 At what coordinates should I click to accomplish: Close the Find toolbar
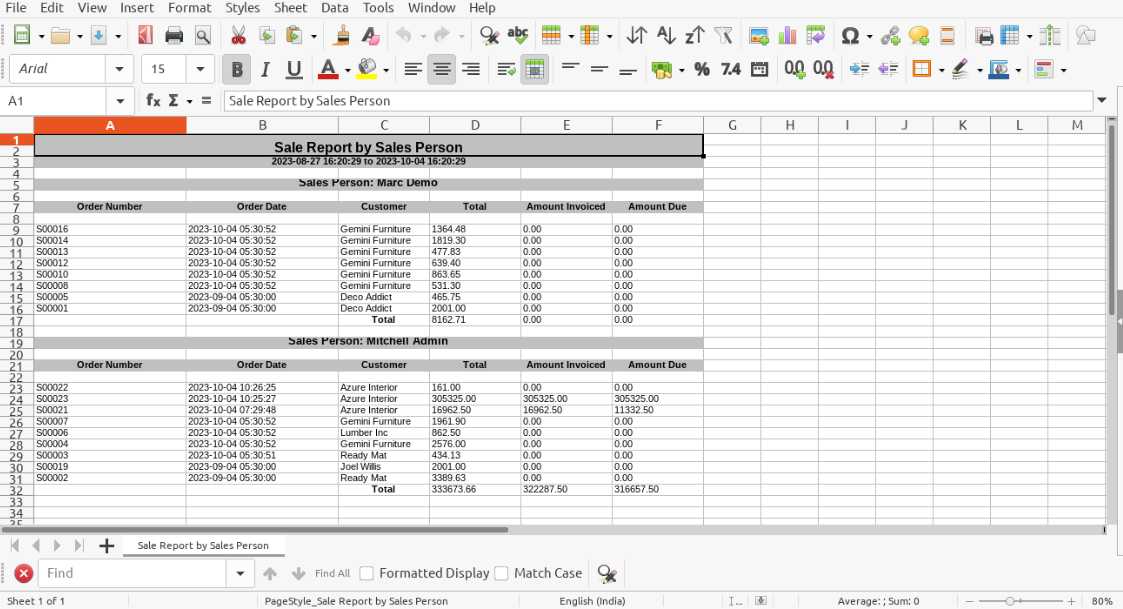(24, 573)
